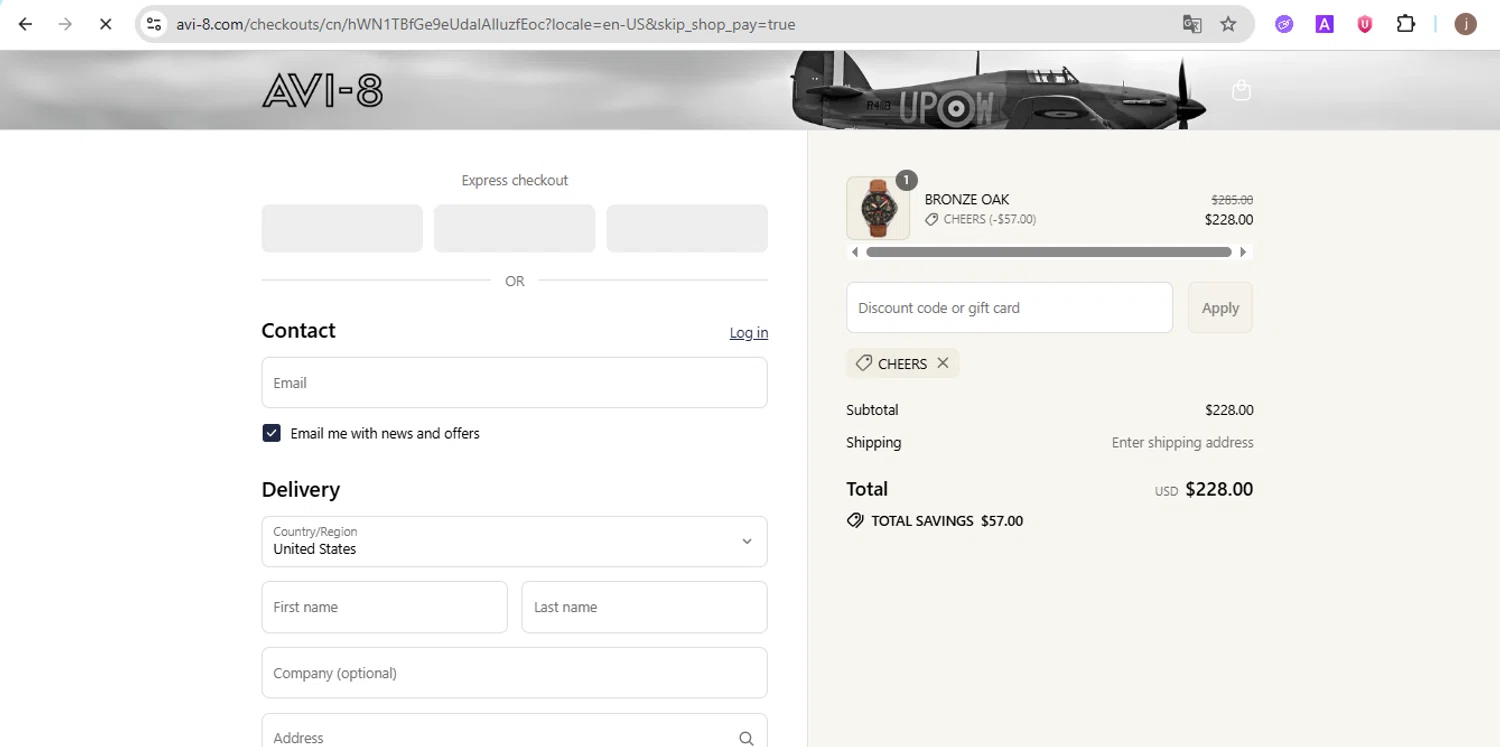Focus the Discount code or gift card field
Screen dimensions: 1500x747
[1009, 308]
